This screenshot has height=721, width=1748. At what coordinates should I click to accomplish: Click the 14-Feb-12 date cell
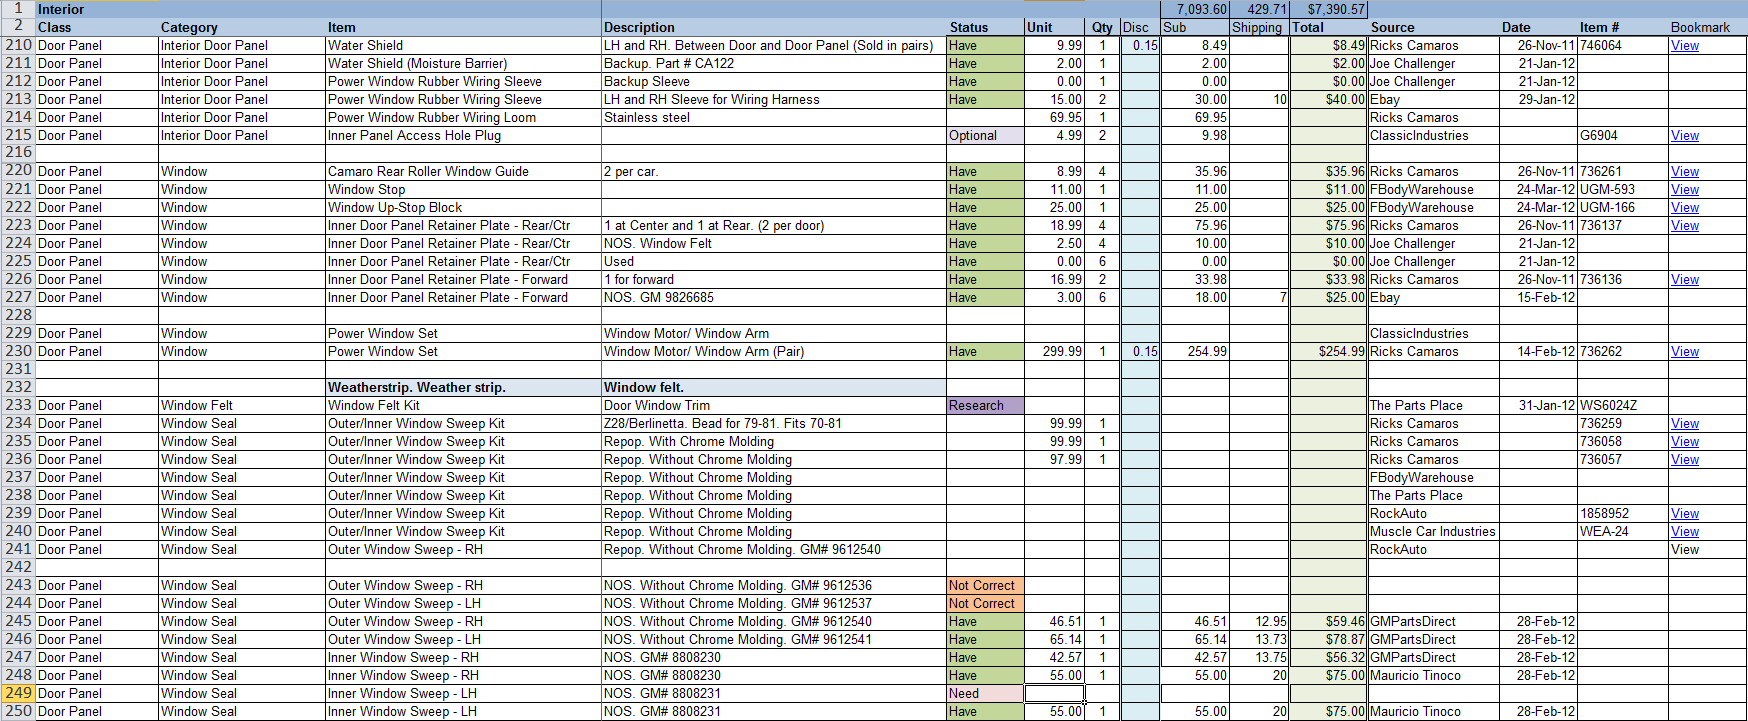(x=1538, y=351)
